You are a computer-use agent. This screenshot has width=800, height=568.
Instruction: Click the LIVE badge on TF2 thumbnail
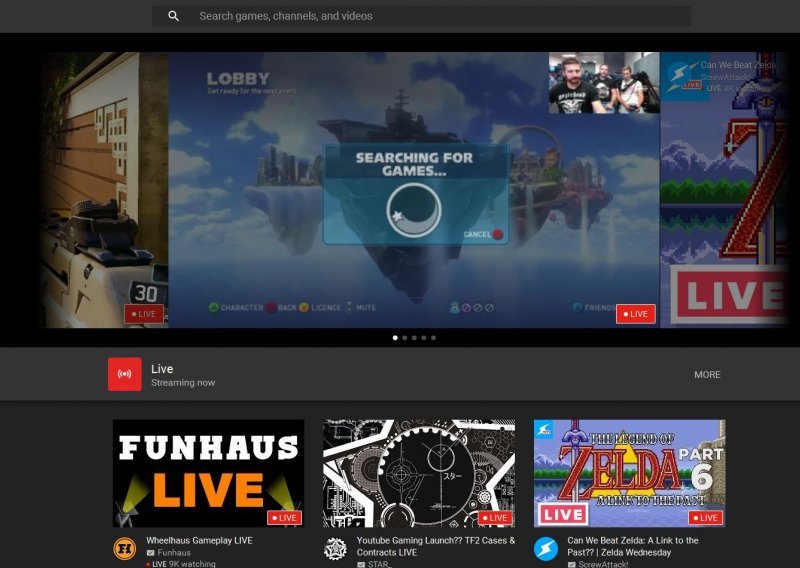(495, 517)
